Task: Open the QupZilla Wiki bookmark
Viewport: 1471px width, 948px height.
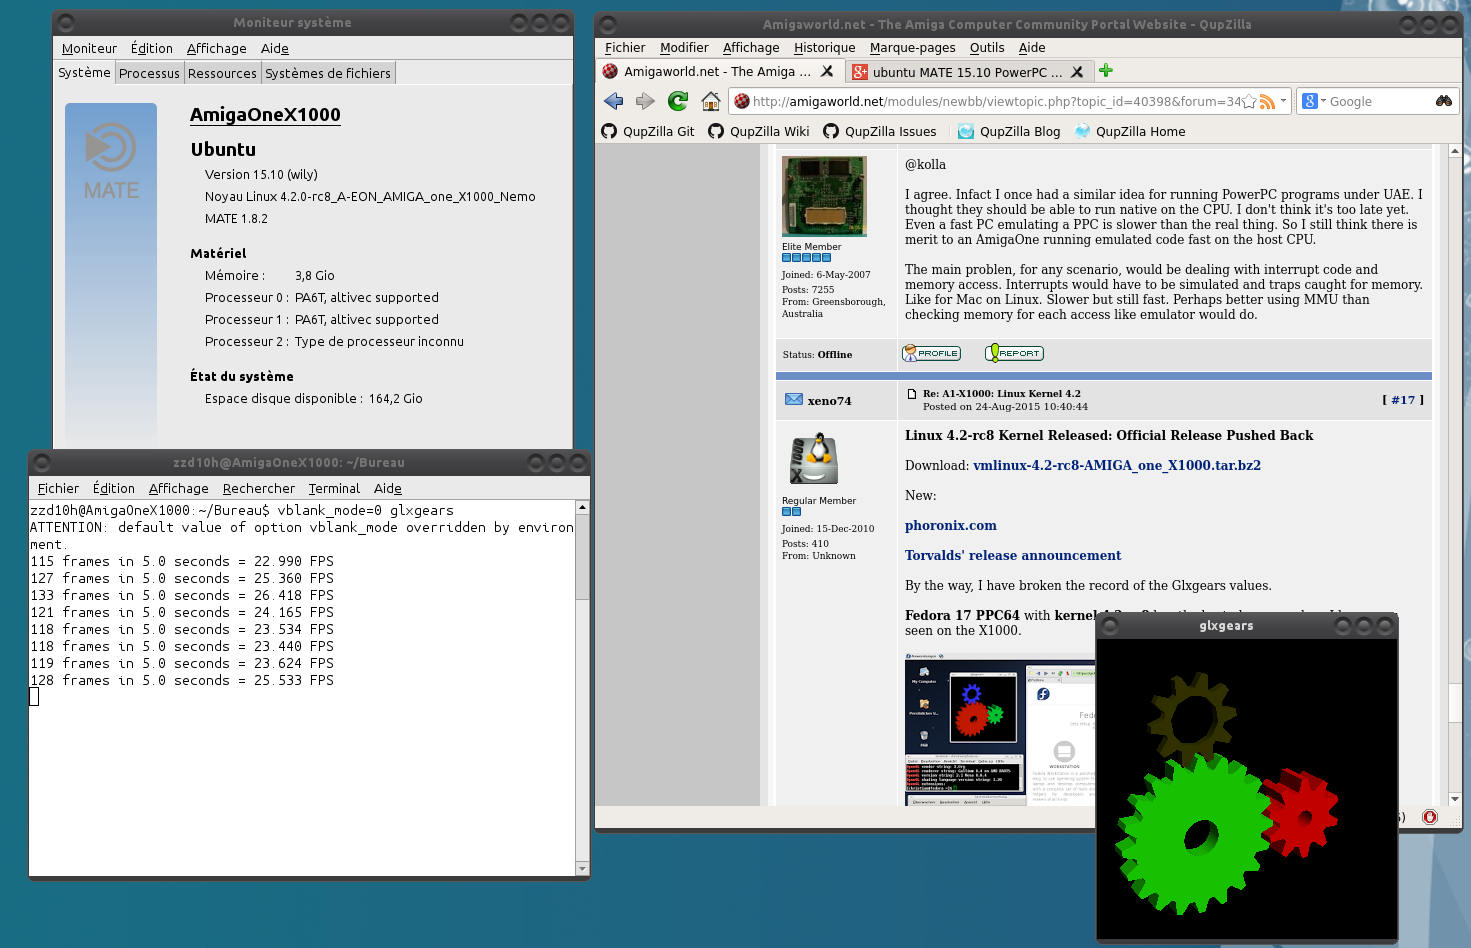Action: pyautogui.click(x=758, y=131)
